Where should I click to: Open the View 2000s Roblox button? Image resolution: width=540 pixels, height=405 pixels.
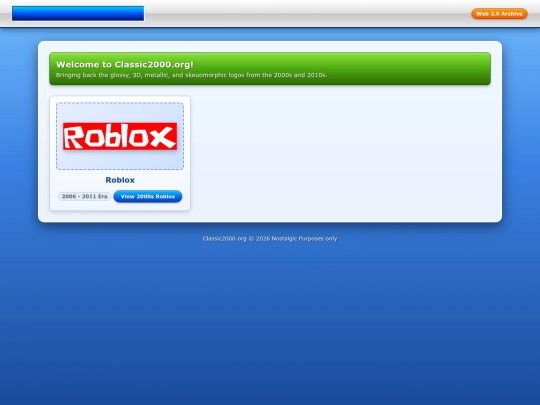pyautogui.click(x=148, y=196)
